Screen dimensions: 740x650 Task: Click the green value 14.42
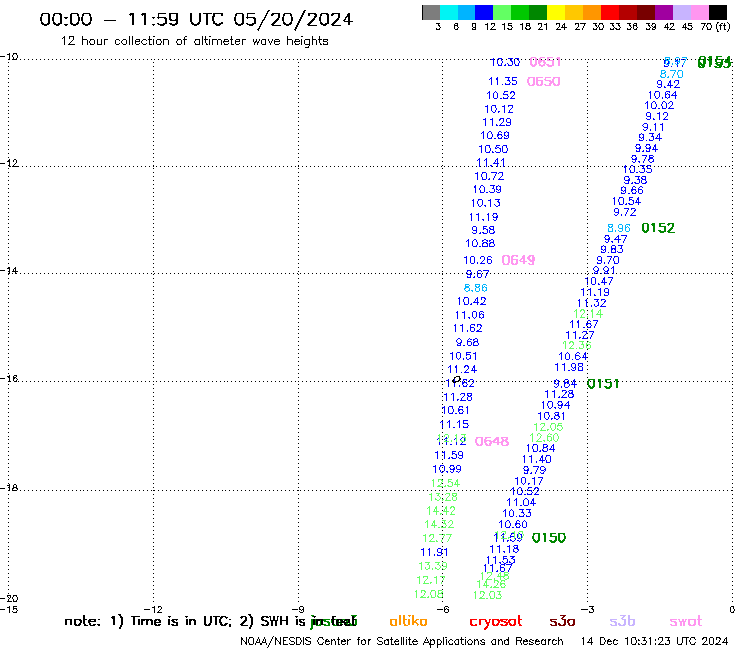tap(441, 511)
